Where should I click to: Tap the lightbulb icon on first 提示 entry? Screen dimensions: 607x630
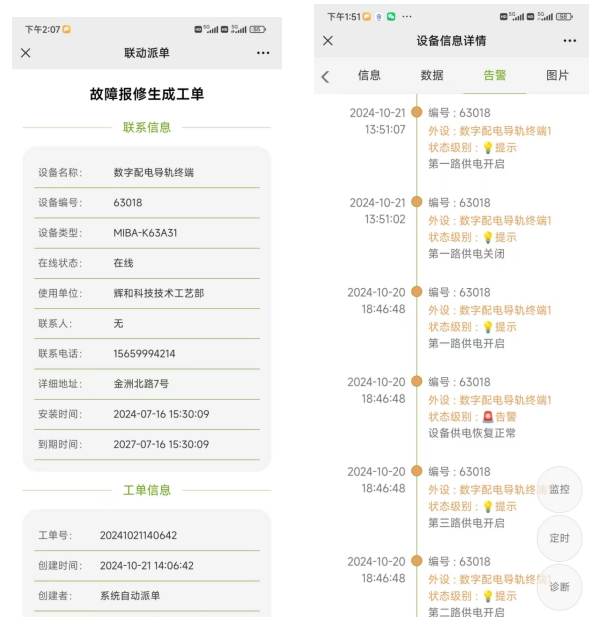tap(488, 147)
